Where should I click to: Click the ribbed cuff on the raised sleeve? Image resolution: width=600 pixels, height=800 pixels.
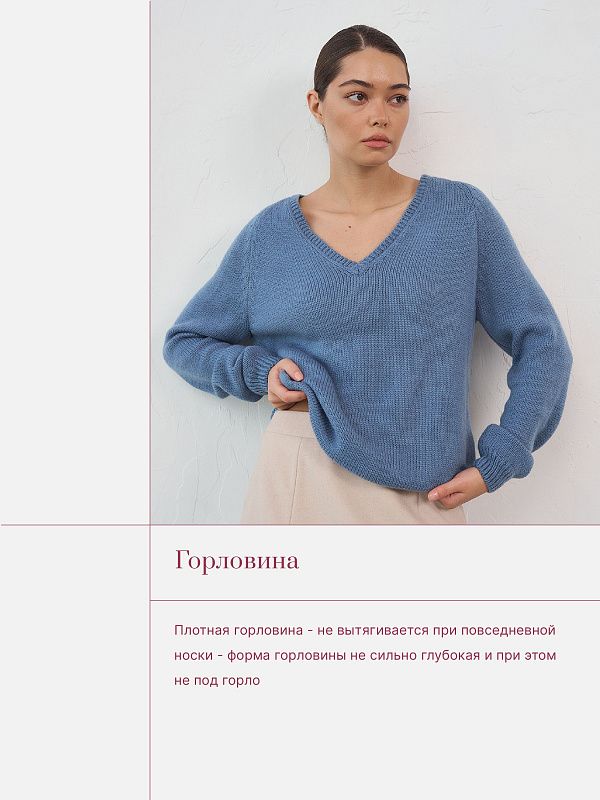pos(254,372)
